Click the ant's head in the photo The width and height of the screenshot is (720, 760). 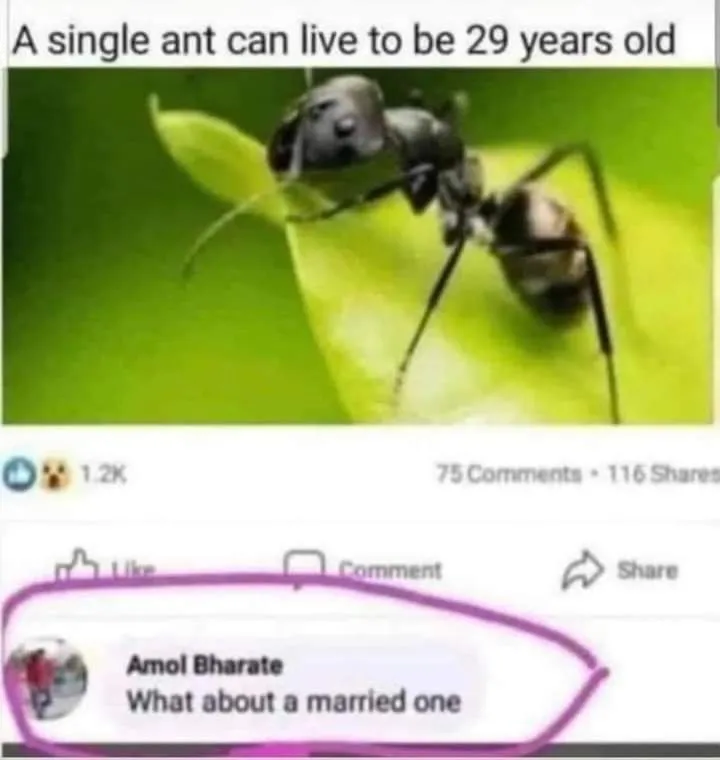(331, 125)
